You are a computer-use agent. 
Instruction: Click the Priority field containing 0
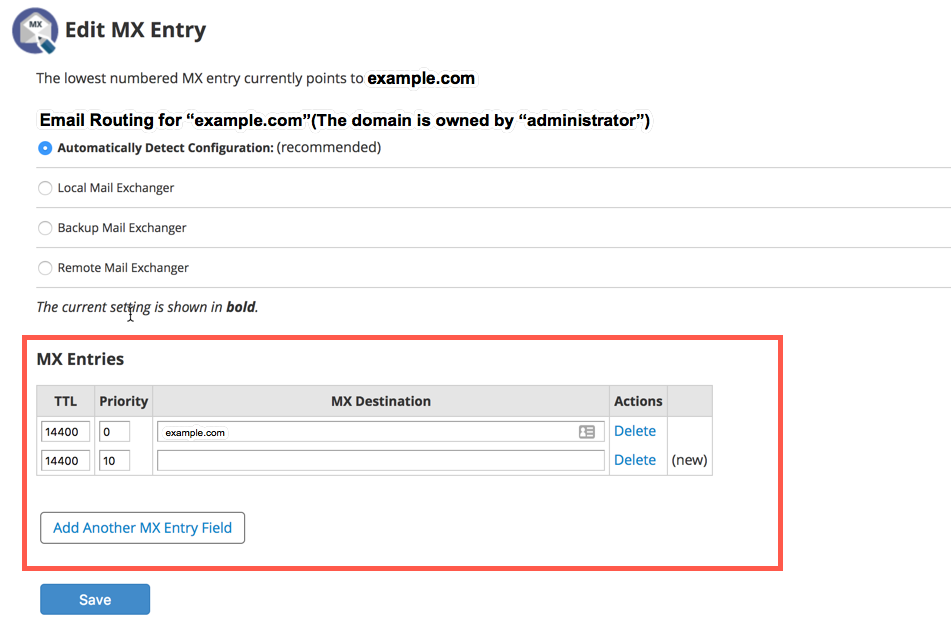pos(114,432)
